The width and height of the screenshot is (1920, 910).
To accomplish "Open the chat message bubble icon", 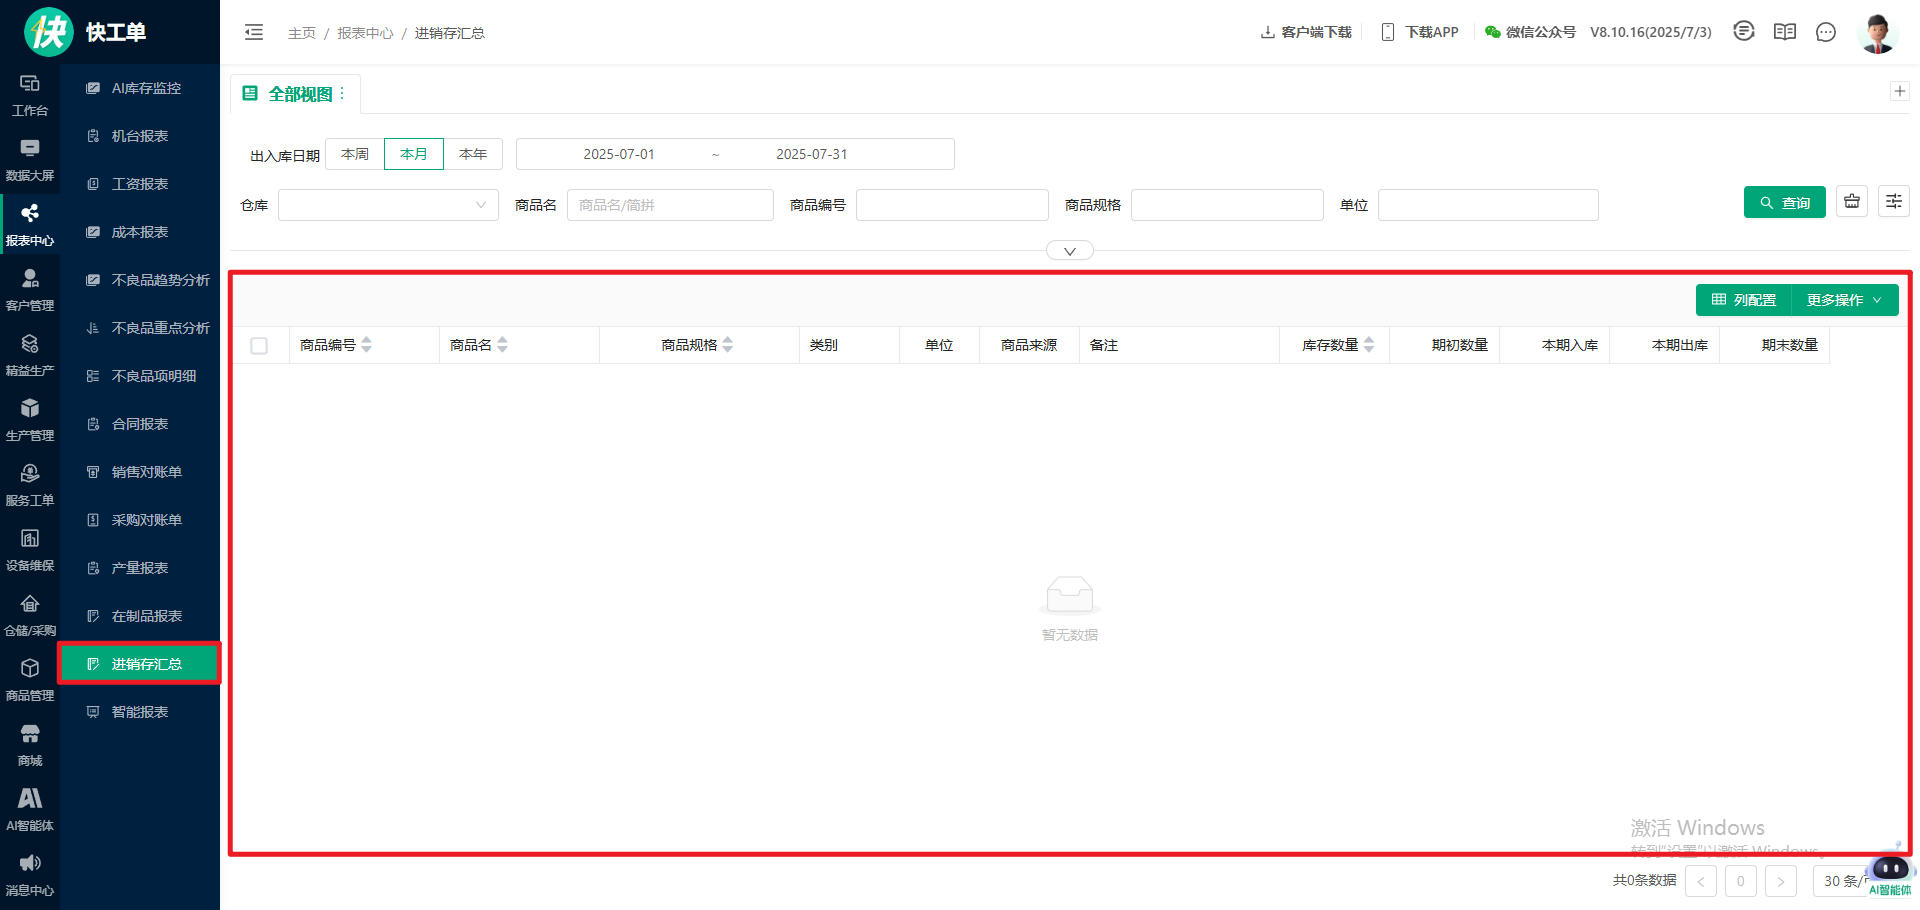I will pyautogui.click(x=1826, y=32).
